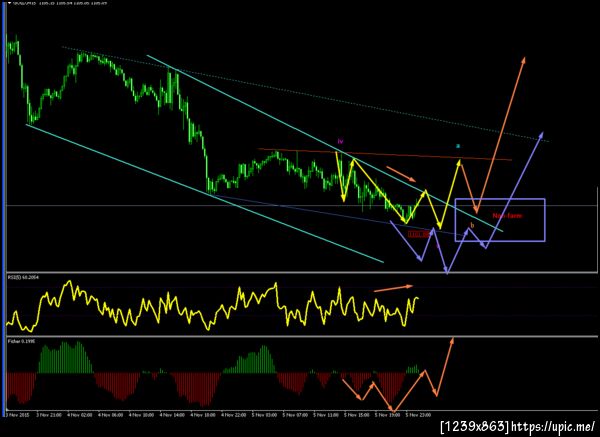Select the RSI(5) indicator label
Screen dimensions: 600x437
tap(23, 277)
